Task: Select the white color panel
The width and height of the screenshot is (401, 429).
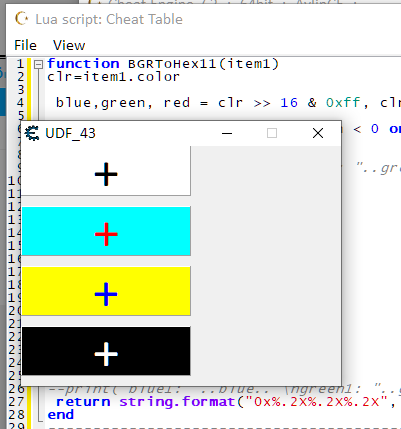Action: 106,171
